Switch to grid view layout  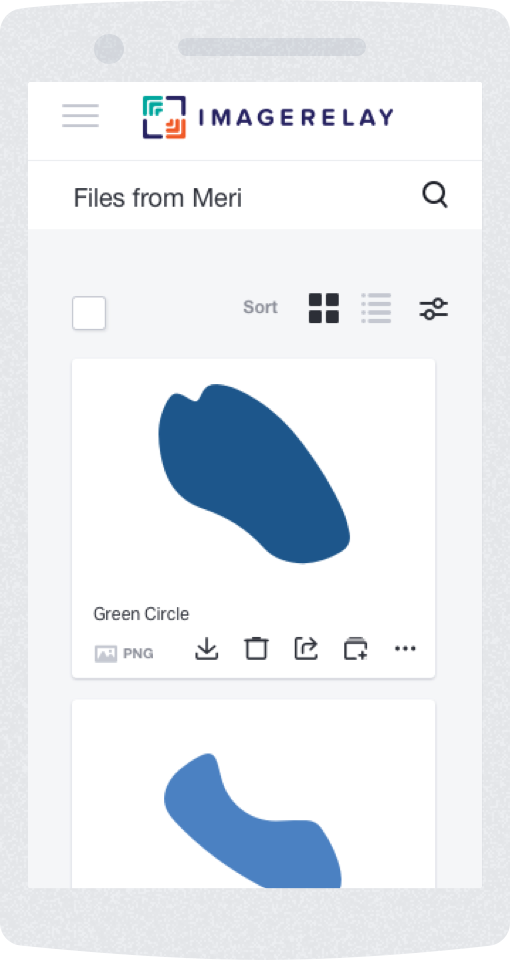pos(324,308)
